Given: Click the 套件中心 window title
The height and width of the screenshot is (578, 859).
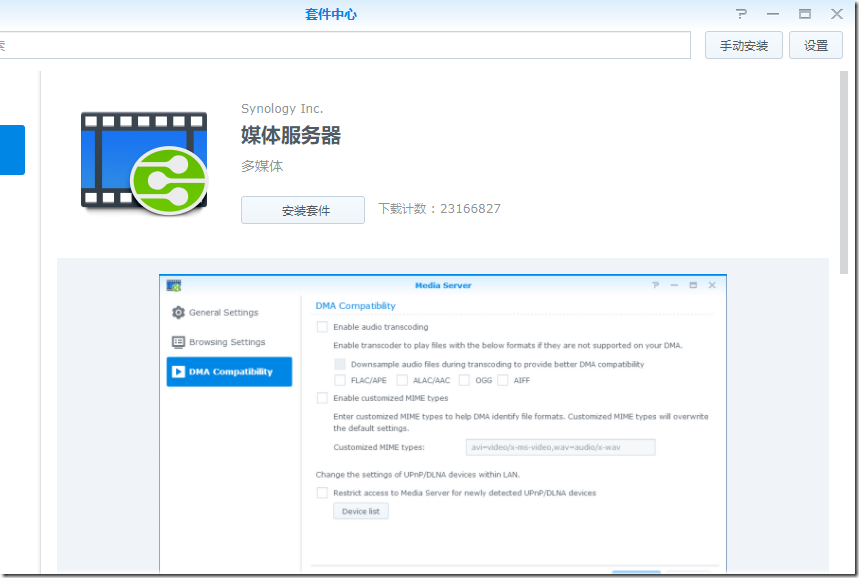Looking at the screenshot, I should 331,14.
